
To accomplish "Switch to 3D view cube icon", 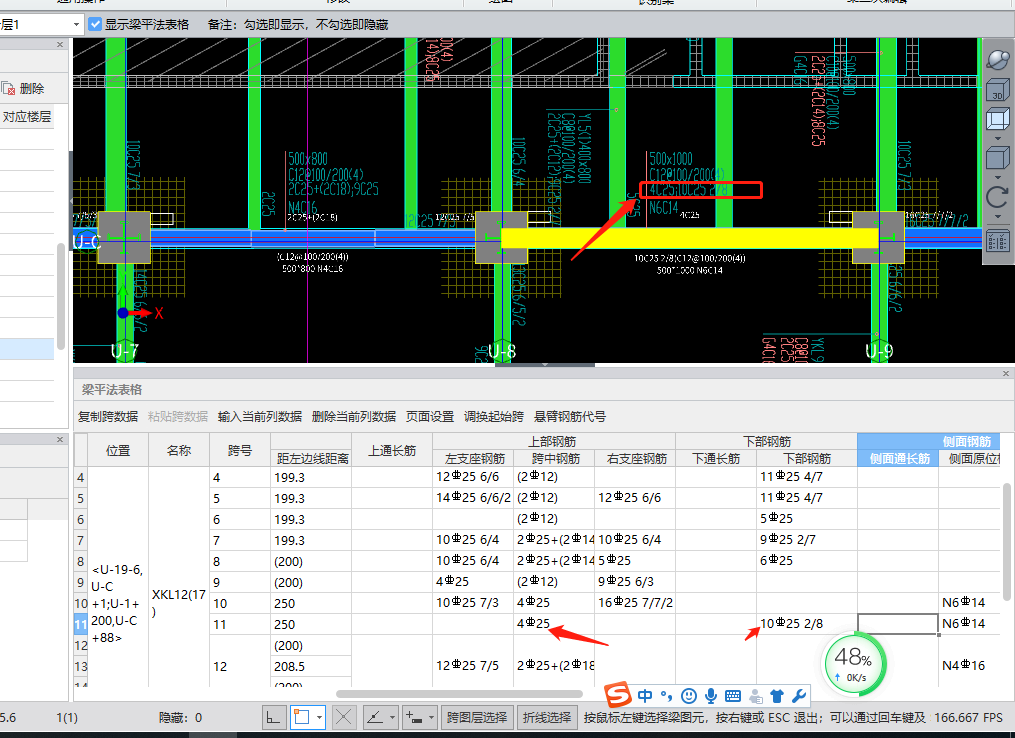I will pos(998,89).
